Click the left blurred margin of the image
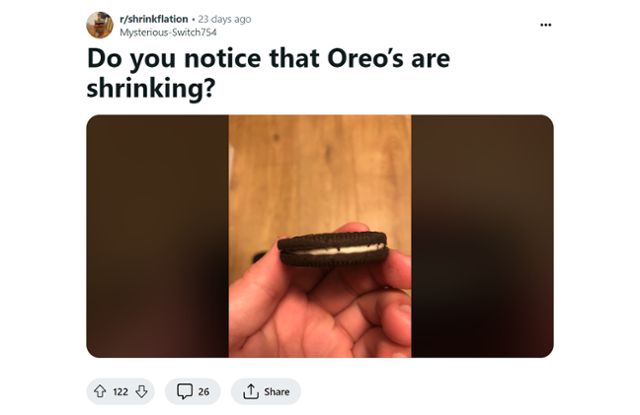640x415 pixels. (x=157, y=236)
